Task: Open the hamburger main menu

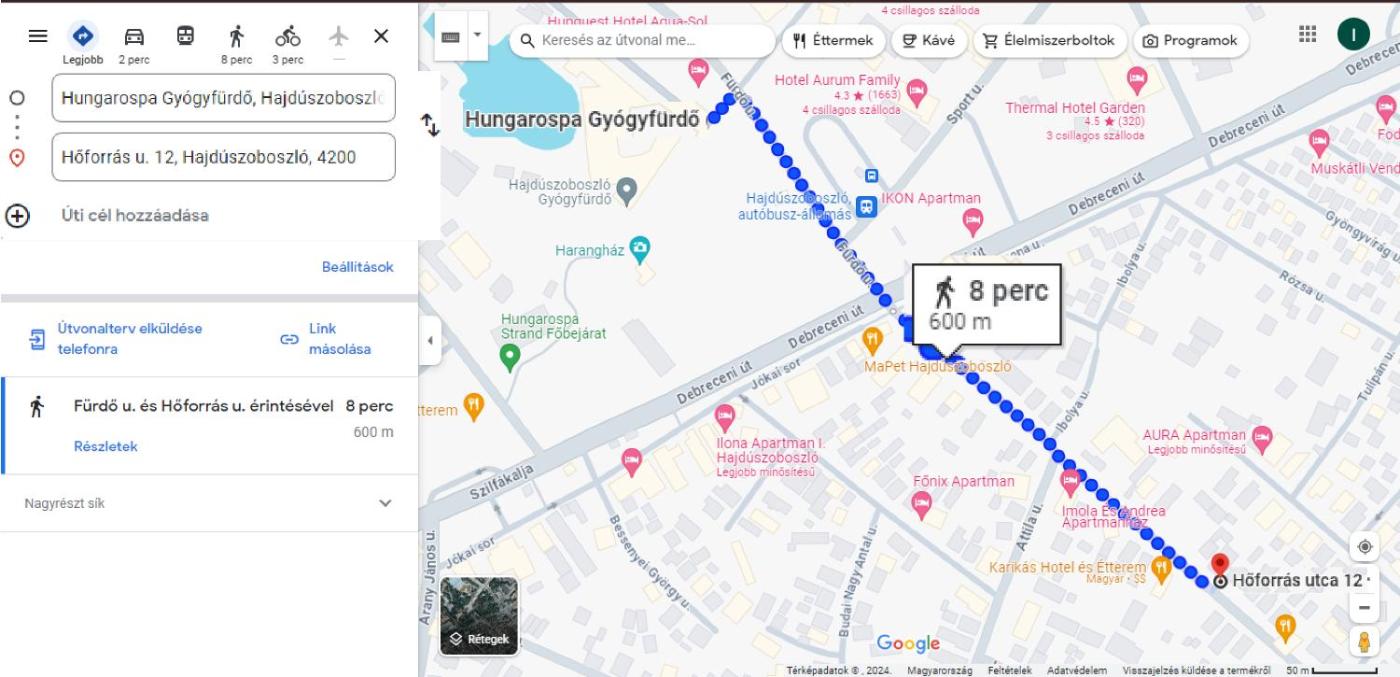Action: coord(38,36)
